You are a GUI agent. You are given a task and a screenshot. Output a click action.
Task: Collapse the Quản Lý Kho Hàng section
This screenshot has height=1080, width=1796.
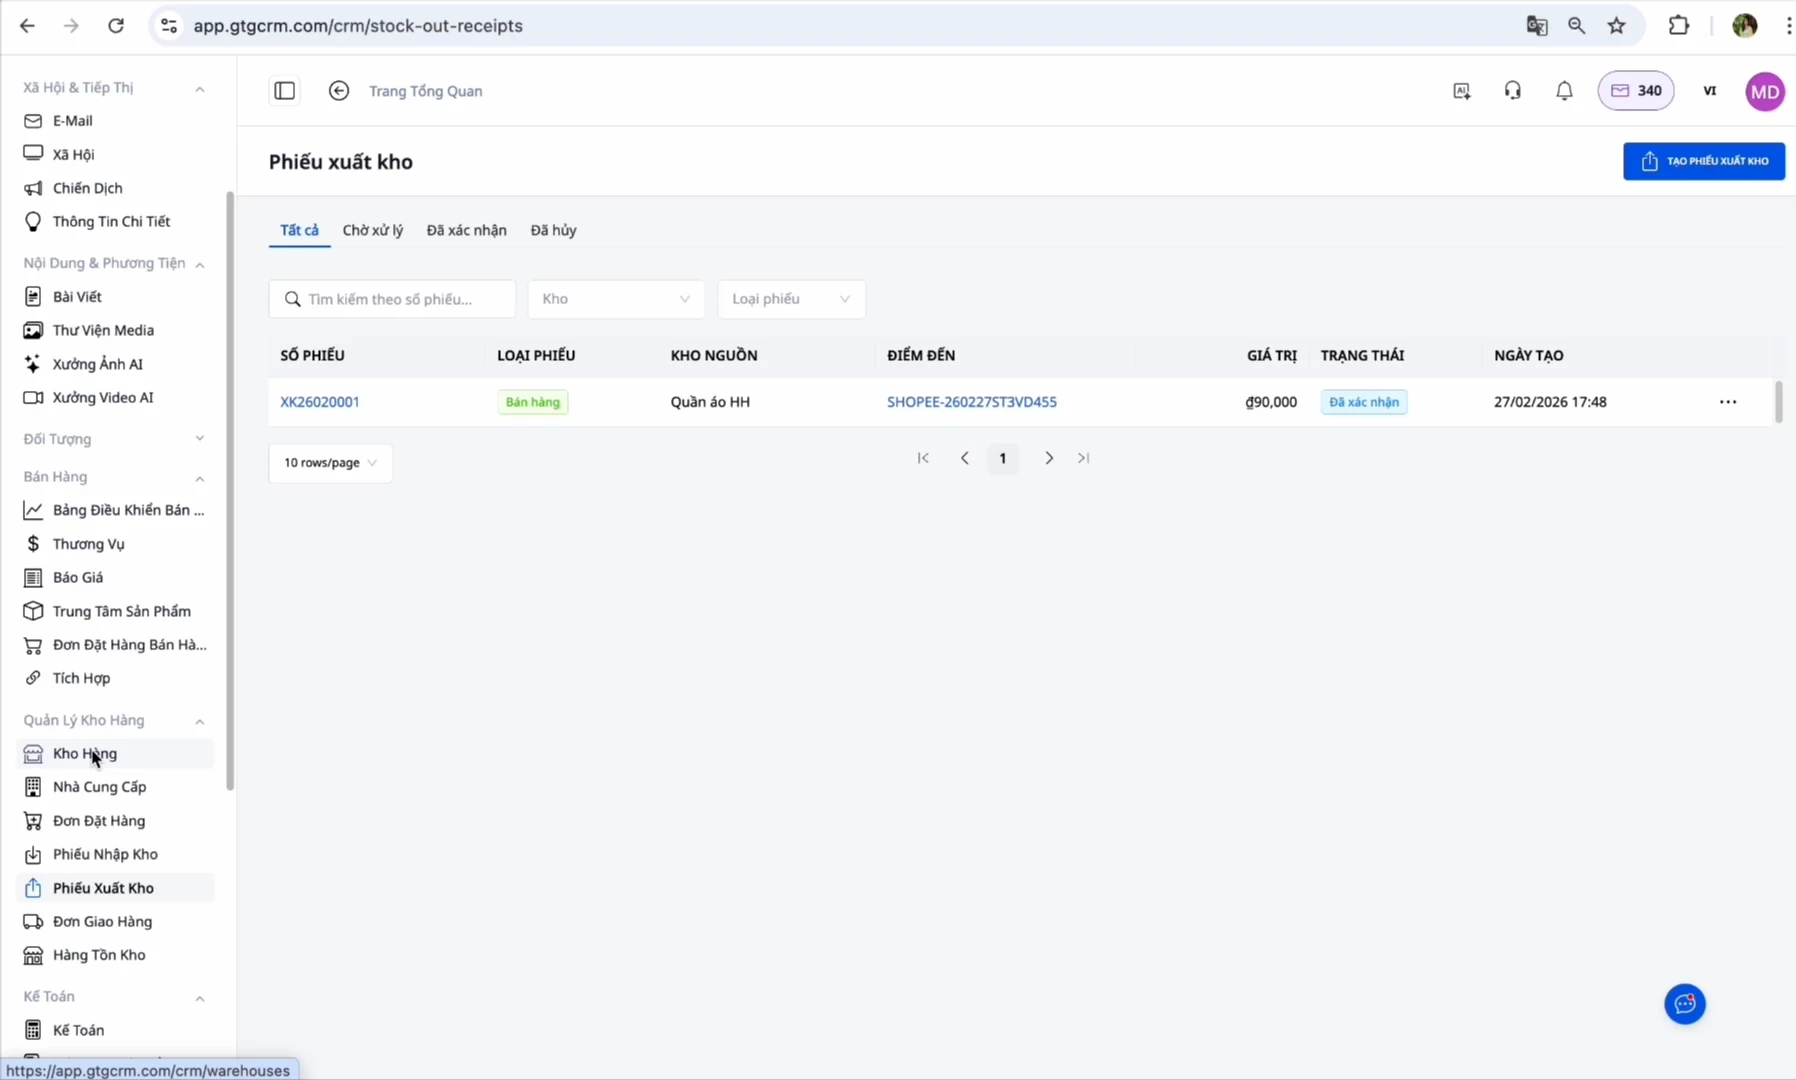coord(199,721)
